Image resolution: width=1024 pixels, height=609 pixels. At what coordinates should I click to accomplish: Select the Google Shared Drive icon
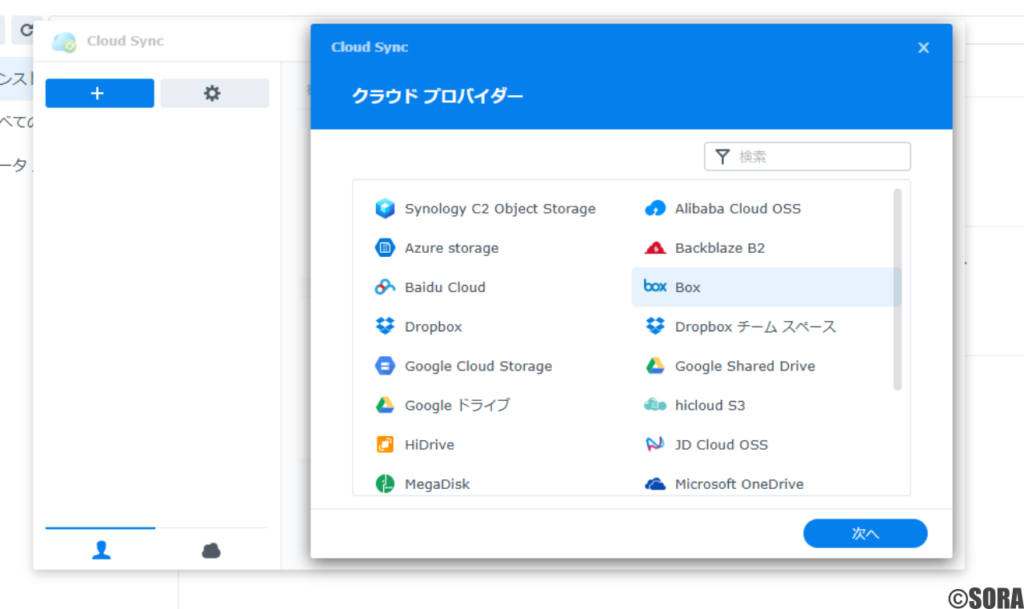coord(655,366)
